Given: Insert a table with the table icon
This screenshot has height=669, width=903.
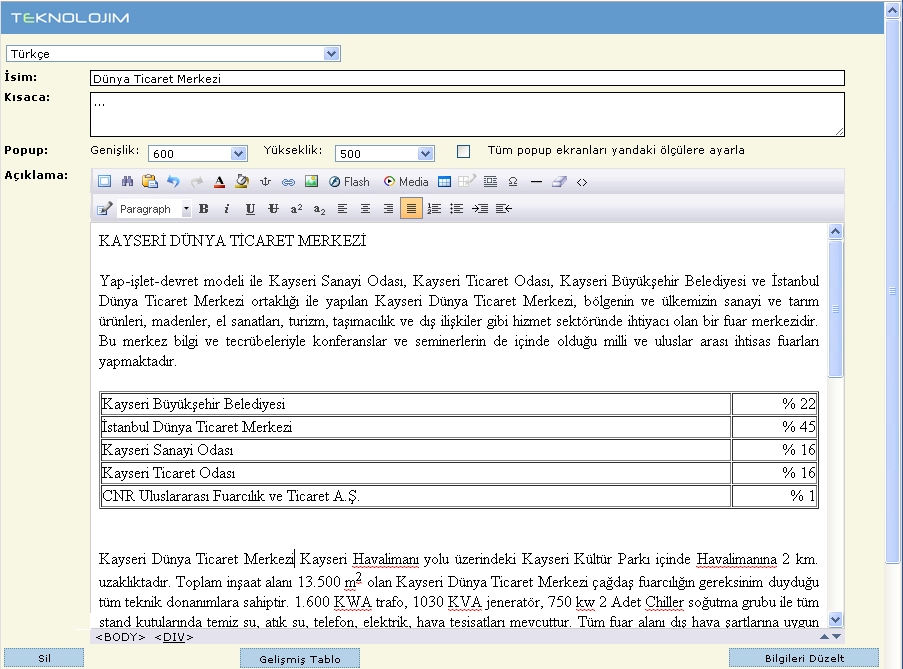Looking at the screenshot, I should tap(444, 182).
